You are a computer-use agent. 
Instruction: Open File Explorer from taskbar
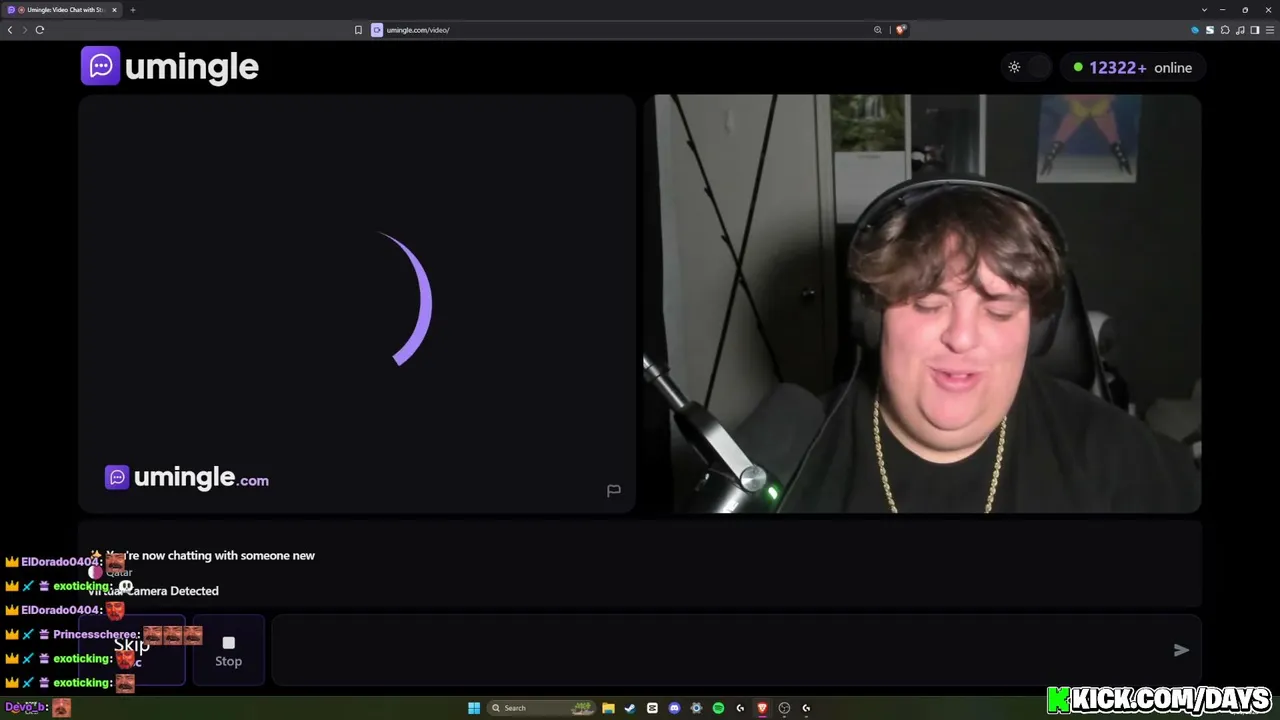[x=608, y=708]
